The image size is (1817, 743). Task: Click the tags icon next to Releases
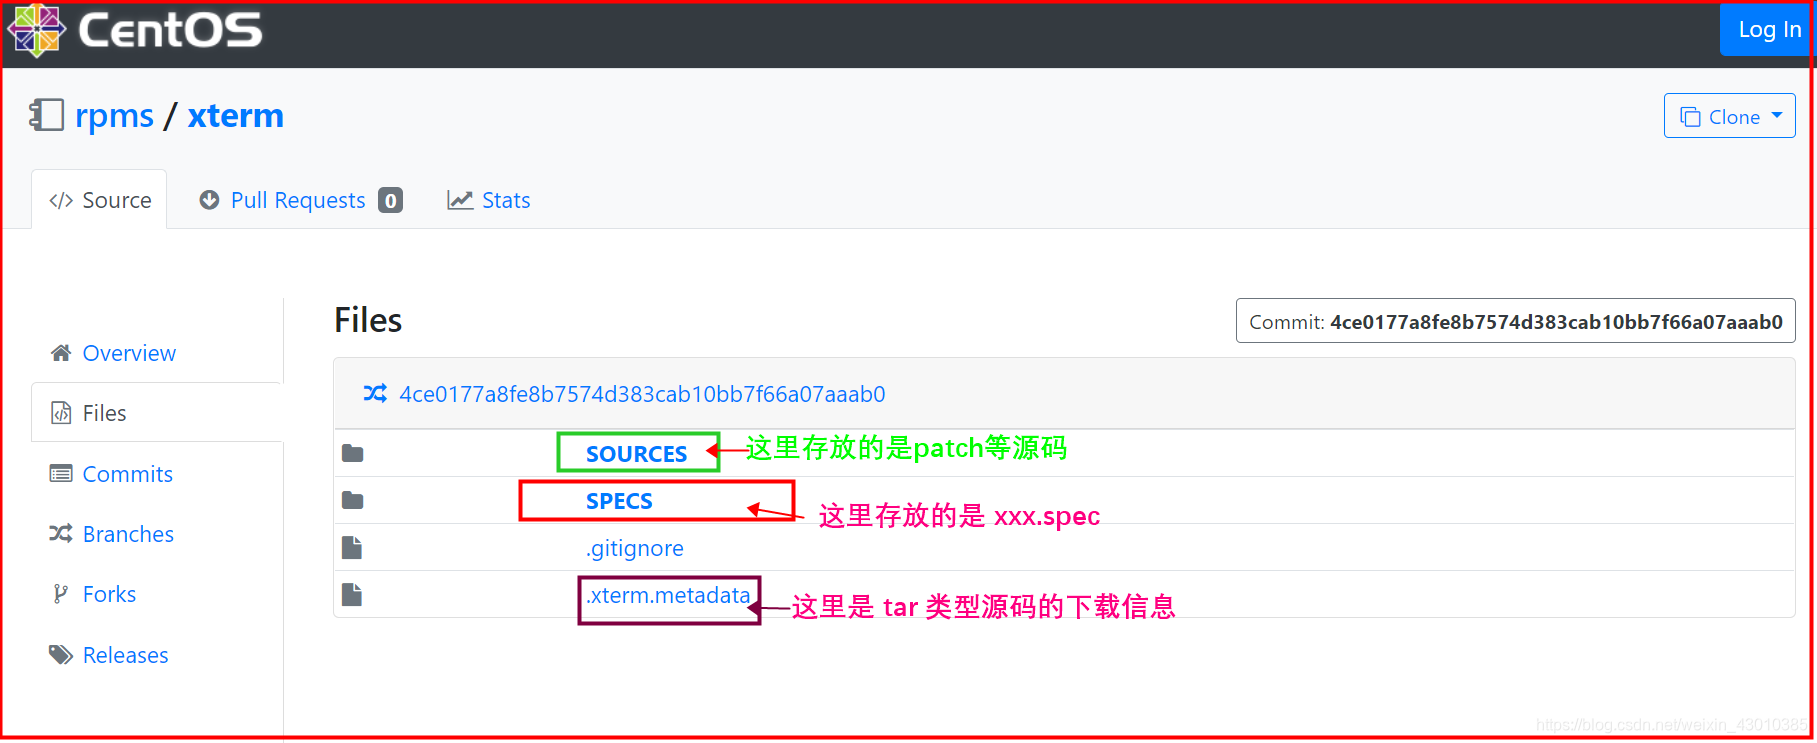[x=61, y=655]
